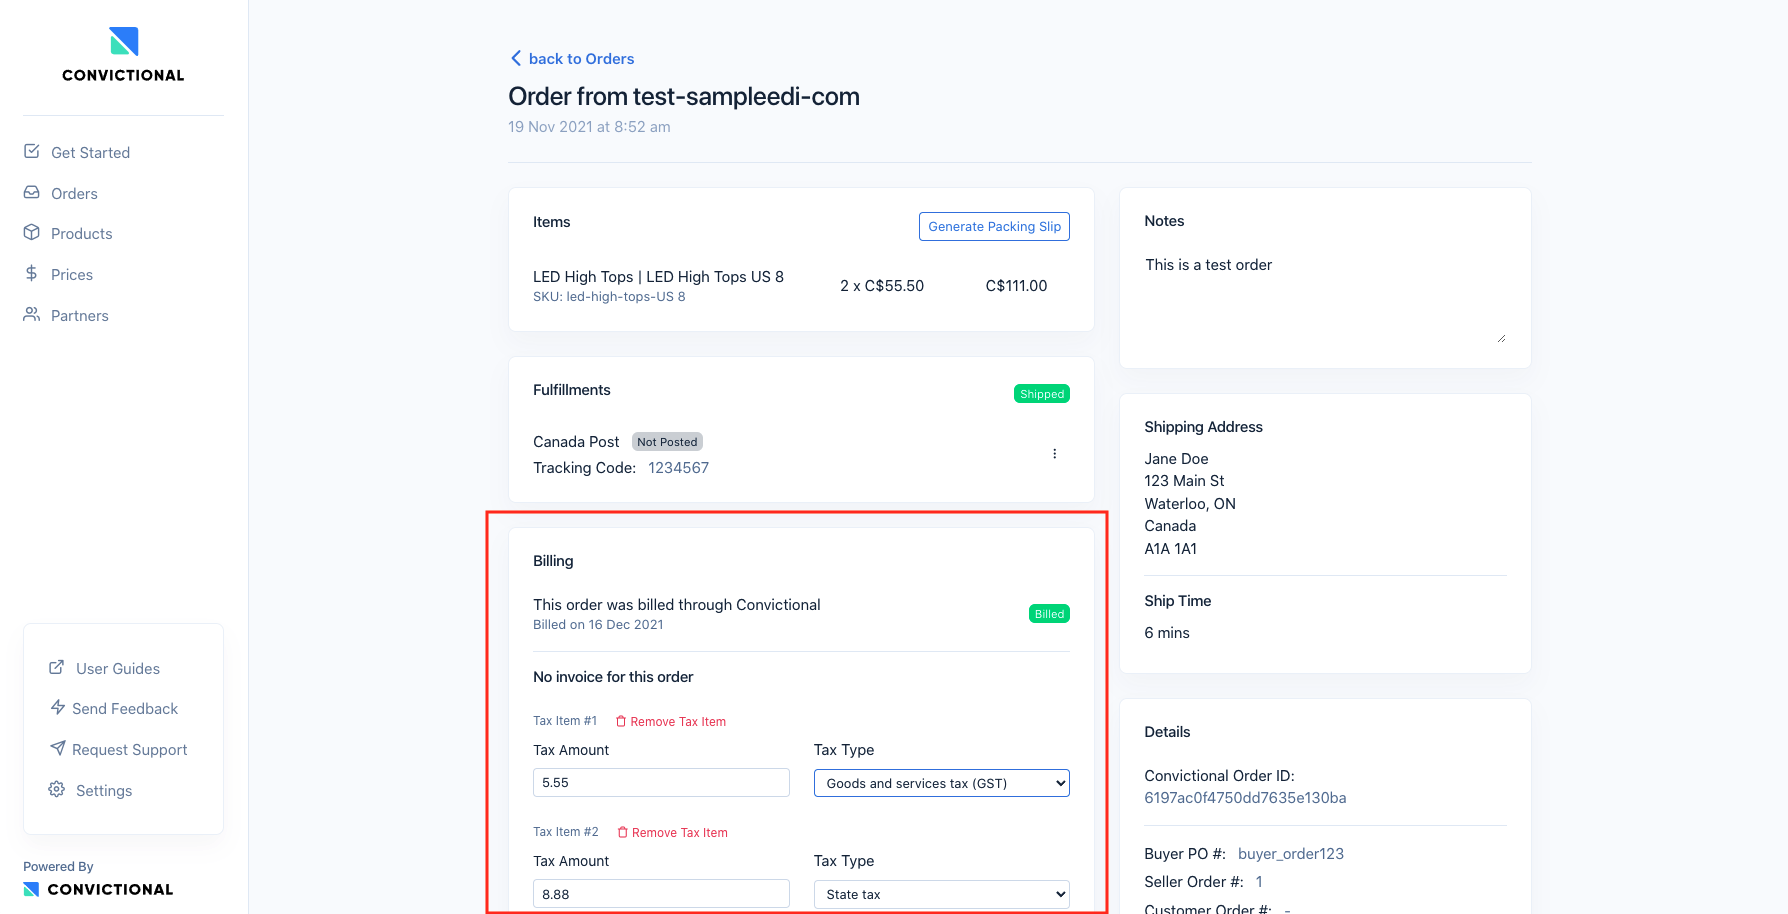Click the LED High Tops item name
The width and height of the screenshot is (1788, 914).
coord(658,276)
